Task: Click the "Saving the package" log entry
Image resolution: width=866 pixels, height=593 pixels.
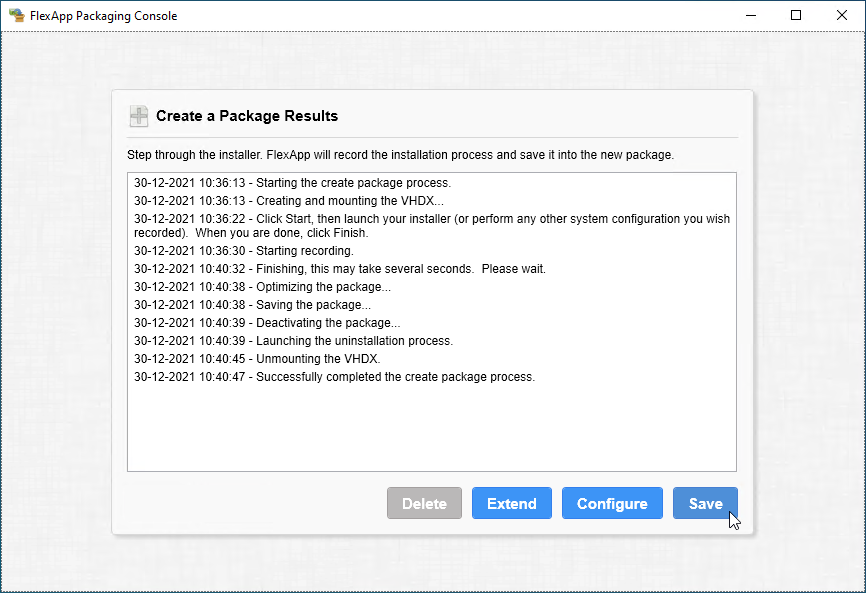Action: tap(252, 305)
